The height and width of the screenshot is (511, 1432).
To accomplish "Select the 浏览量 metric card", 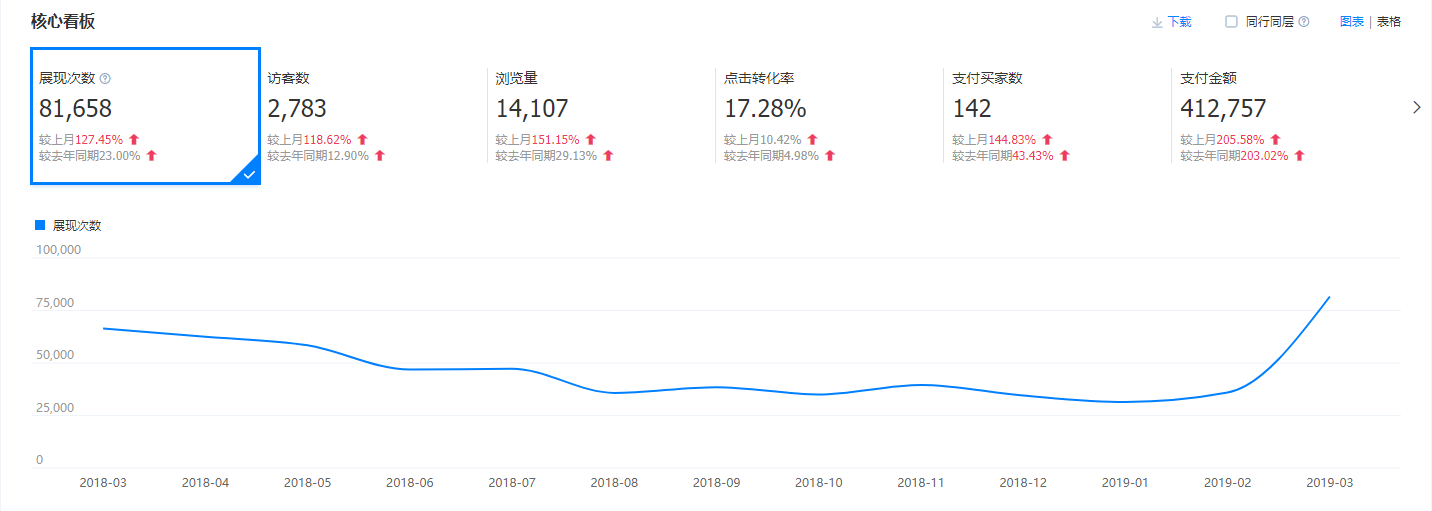I will [598, 115].
